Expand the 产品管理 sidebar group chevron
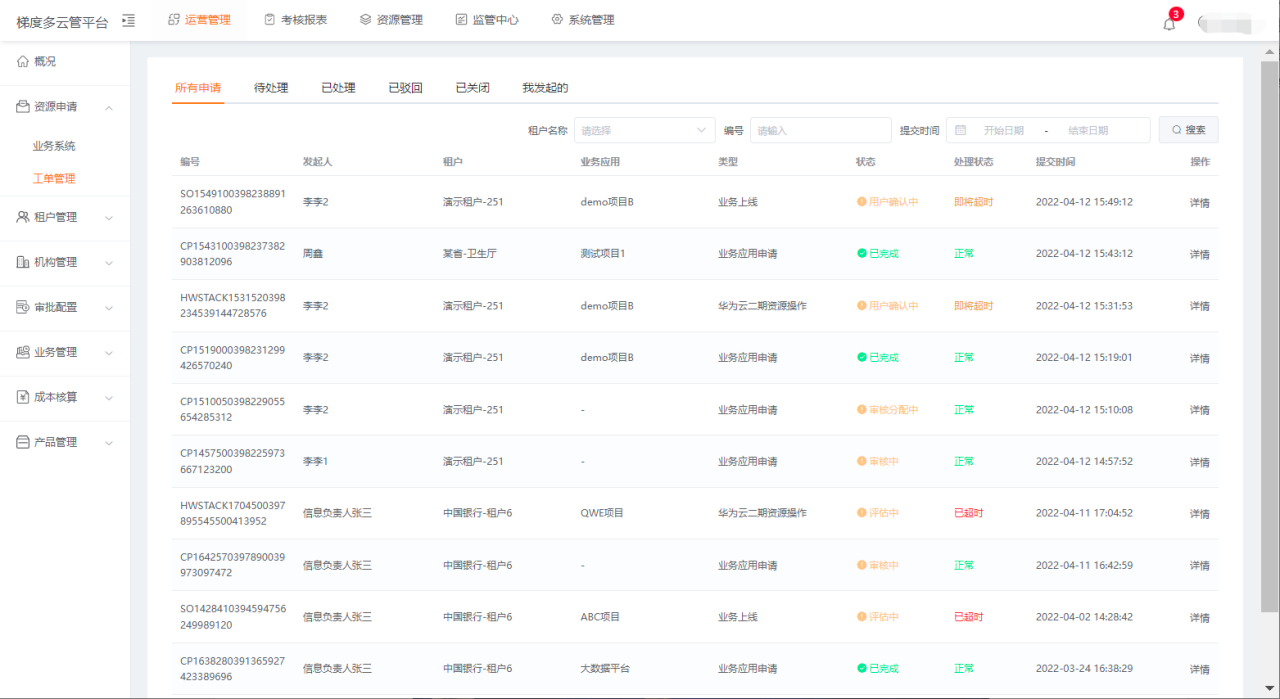This screenshot has width=1280, height=699. (109, 442)
